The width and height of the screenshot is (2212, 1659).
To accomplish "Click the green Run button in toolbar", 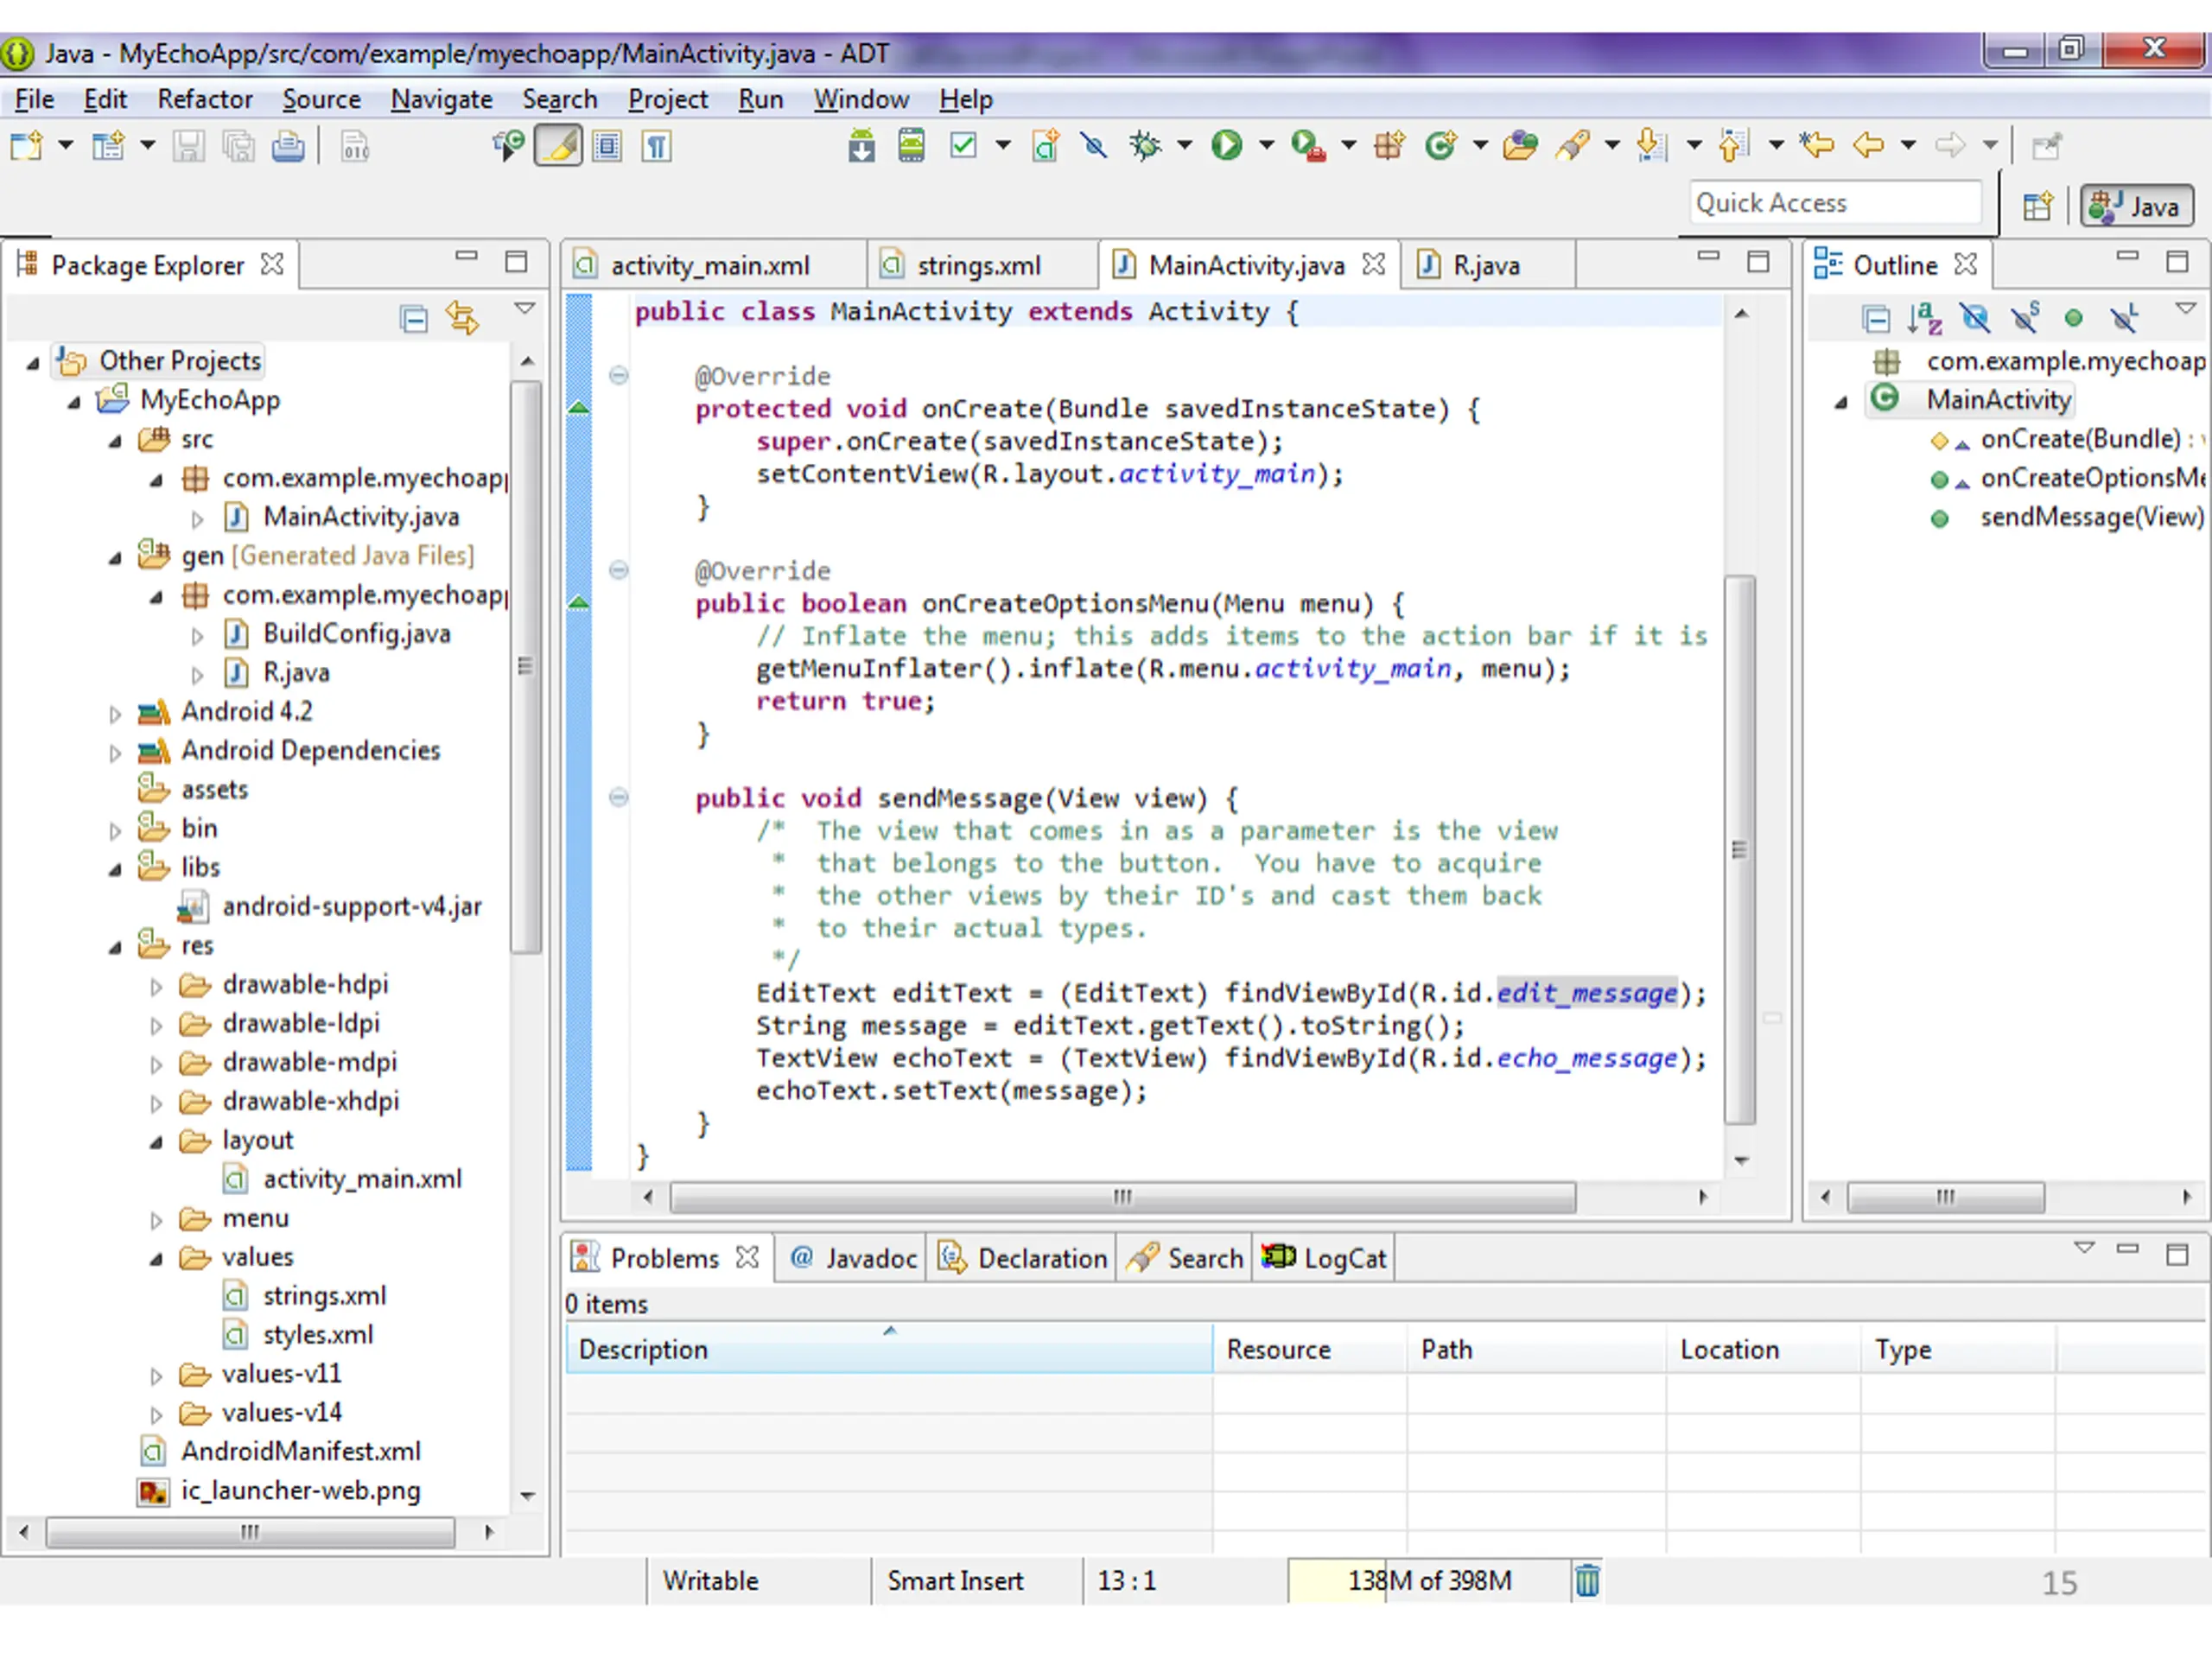I will pyautogui.click(x=1226, y=146).
